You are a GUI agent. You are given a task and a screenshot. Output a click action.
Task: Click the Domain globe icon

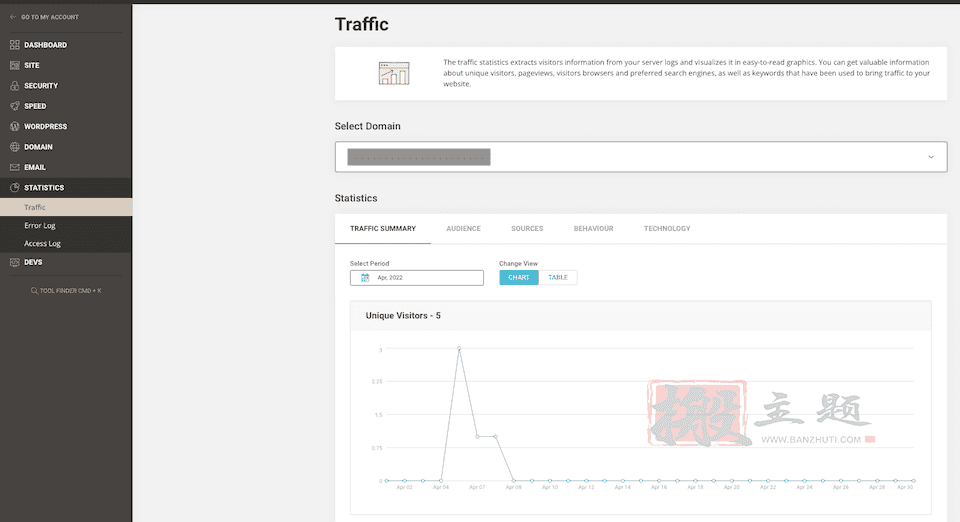tap(15, 147)
